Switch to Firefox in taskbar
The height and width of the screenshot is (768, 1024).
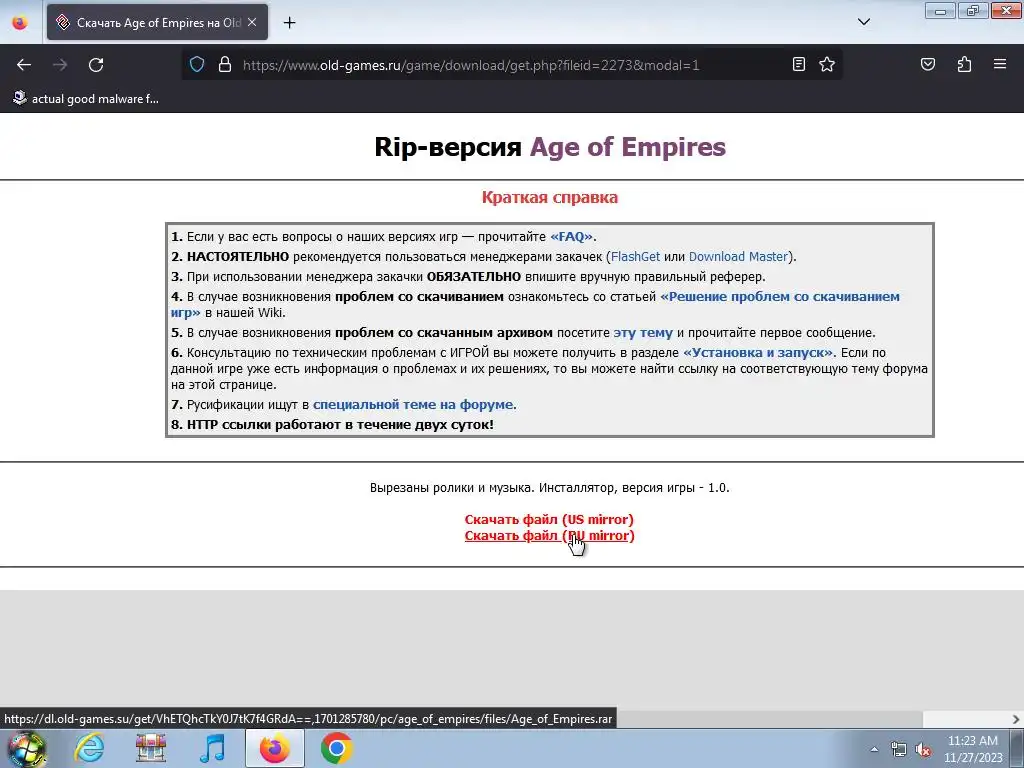tap(274, 748)
